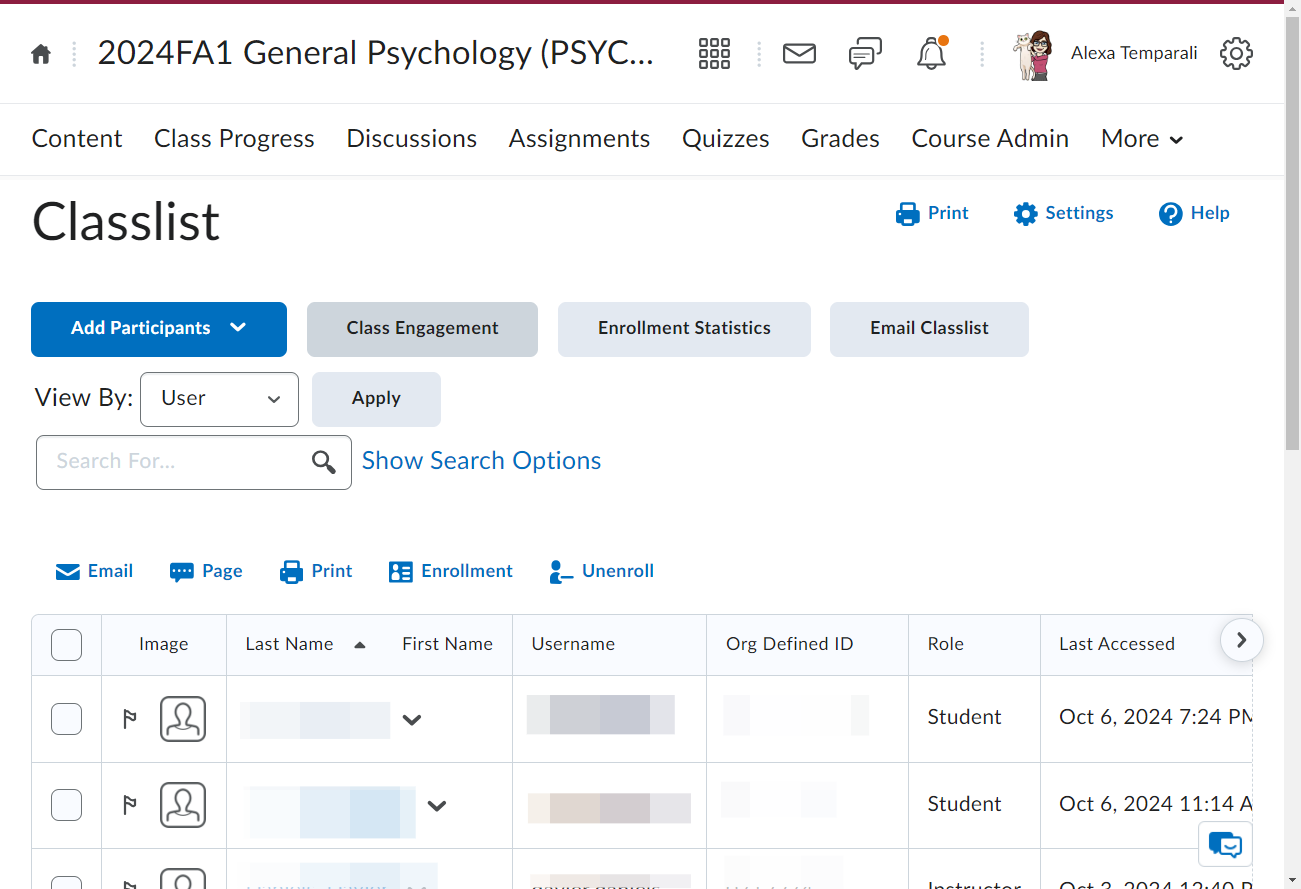Open the update alerts bell icon
1301x889 pixels.
coord(931,53)
